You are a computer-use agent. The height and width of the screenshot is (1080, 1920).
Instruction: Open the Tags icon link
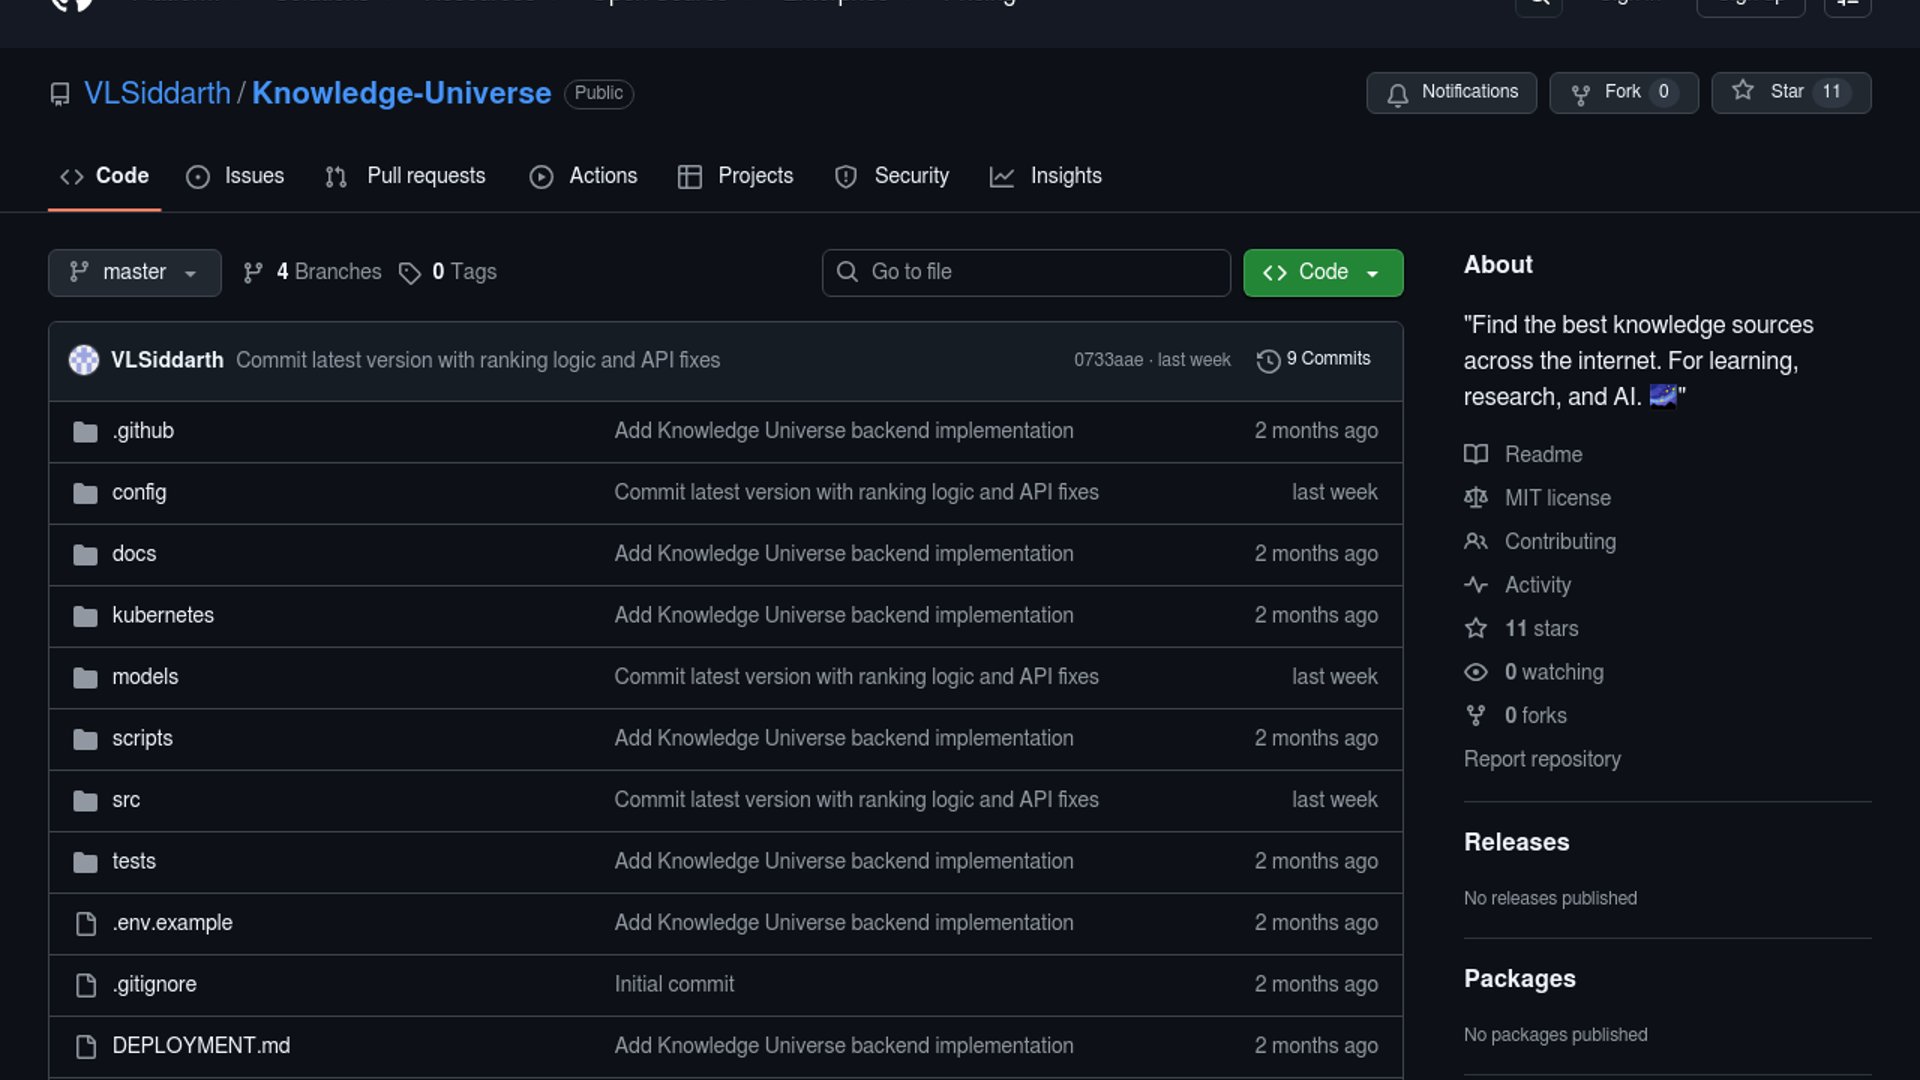click(x=410, y=273)
